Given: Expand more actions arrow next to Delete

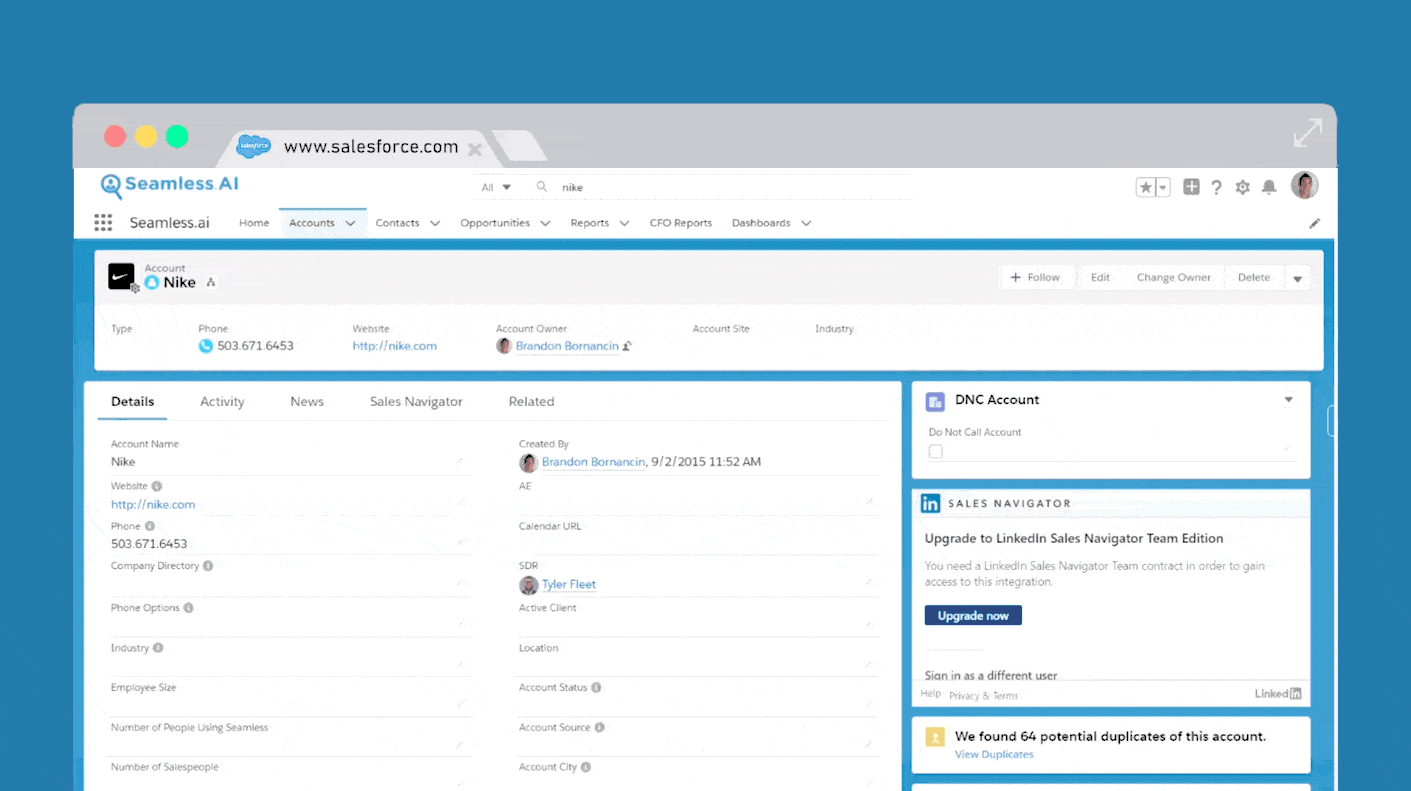Looking at the screenshot, I should click(x=1297, y=279).
